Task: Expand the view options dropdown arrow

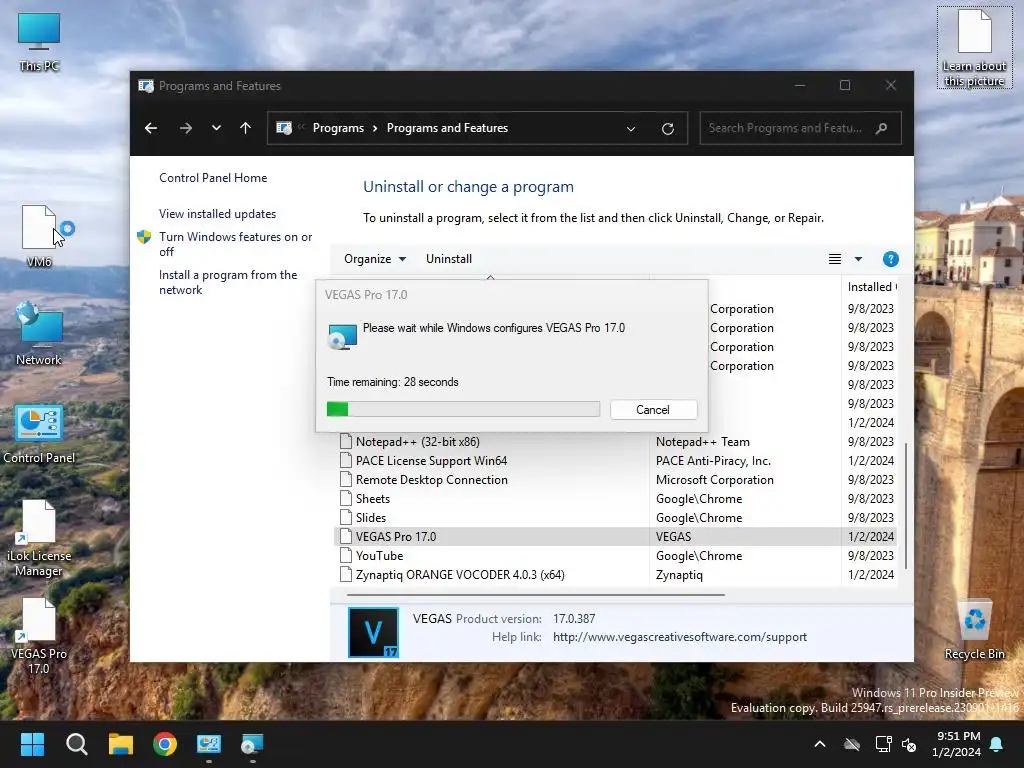Action: tap(859, 259)
